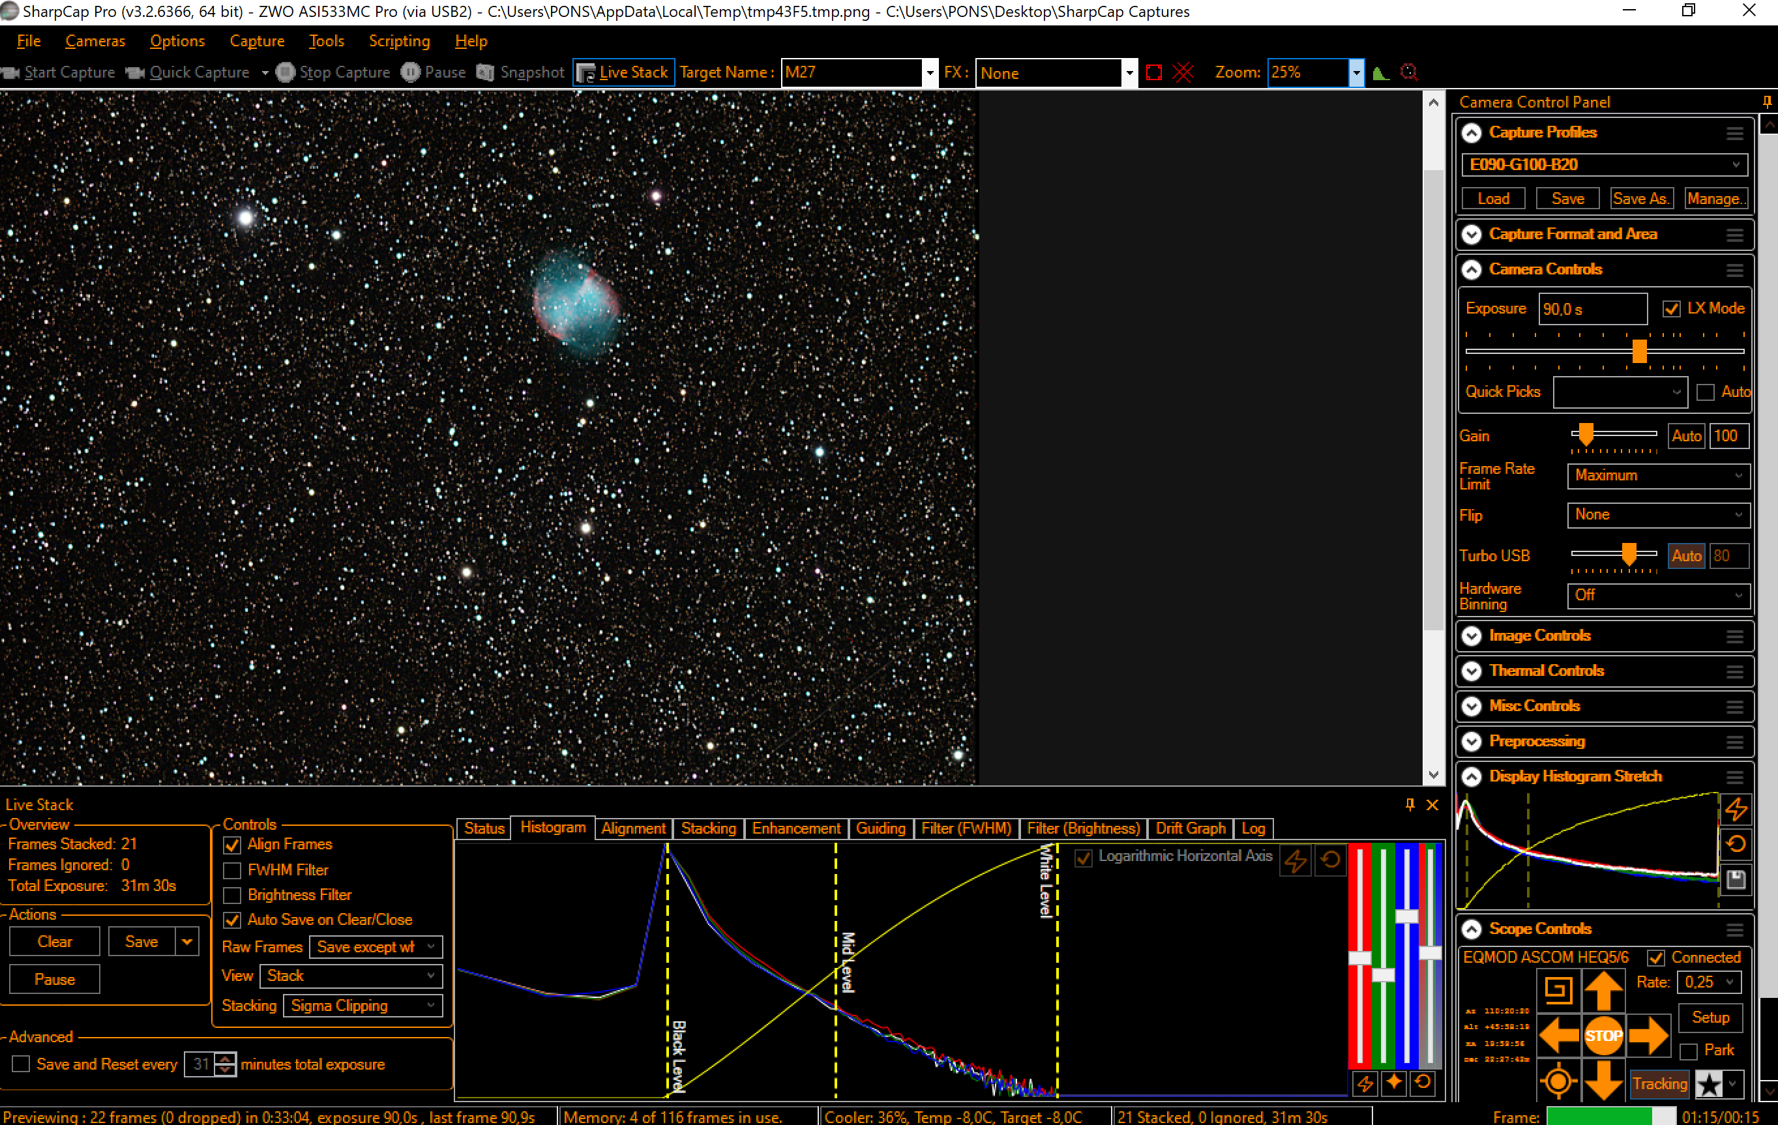Toggle the LX Mode checkbox
This screenshot has height=1125, width=1778.
click(1671, 309)
